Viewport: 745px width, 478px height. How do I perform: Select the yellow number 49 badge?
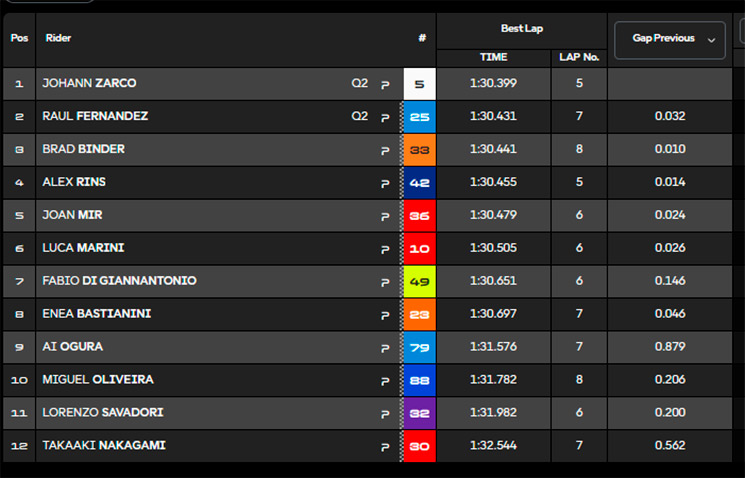pos(420,282)
